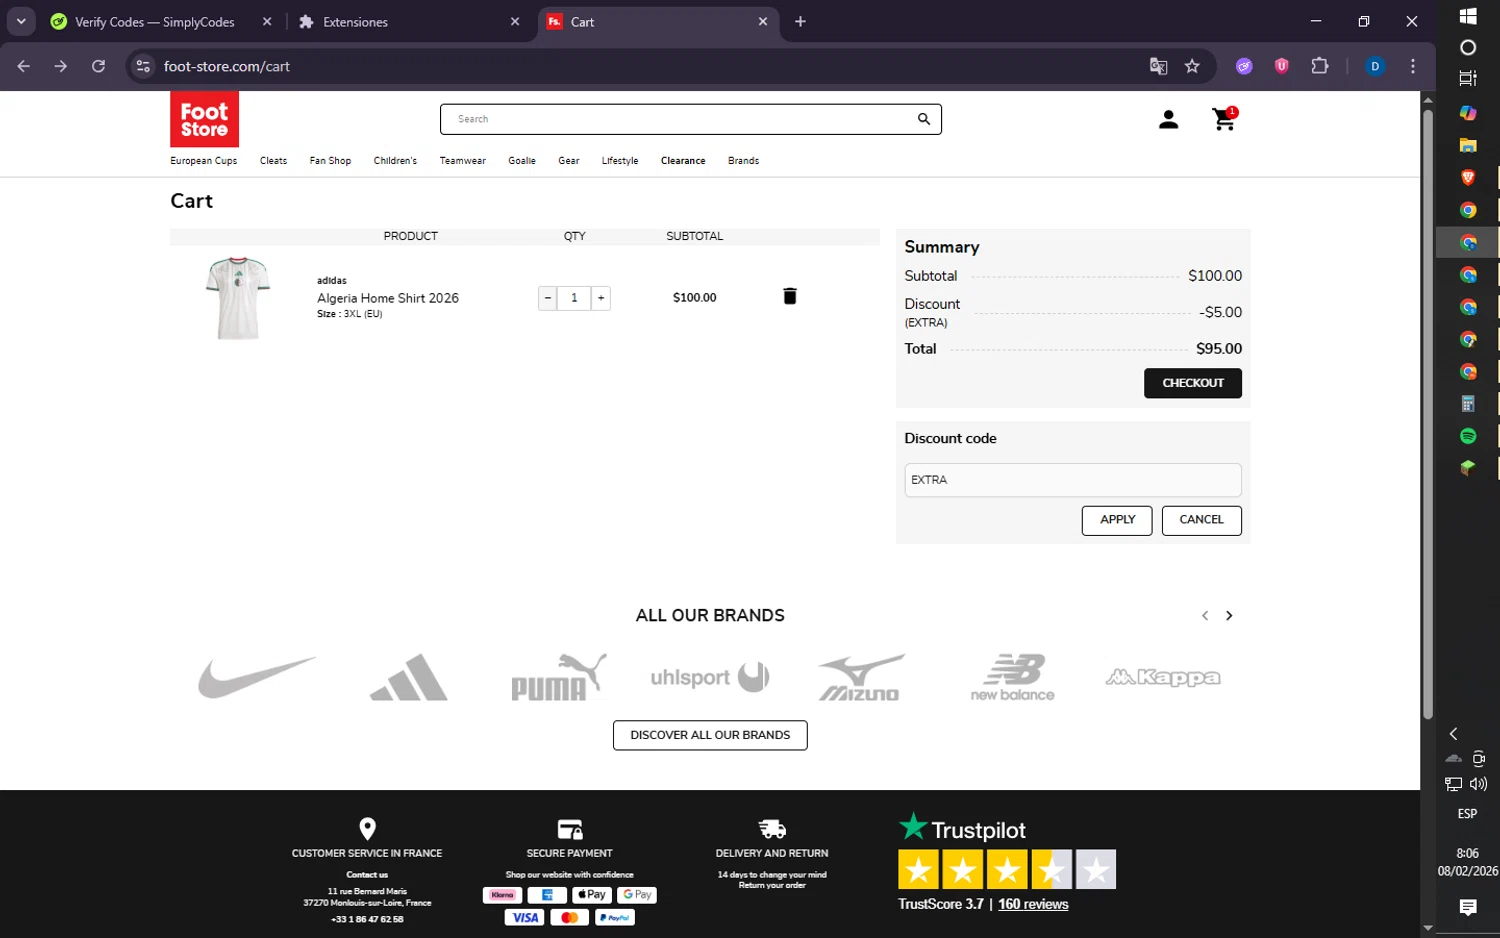Click the translate page icon
Image resolution: width=1500 pixels, height=938 pixels.
tap(1158, 66)
